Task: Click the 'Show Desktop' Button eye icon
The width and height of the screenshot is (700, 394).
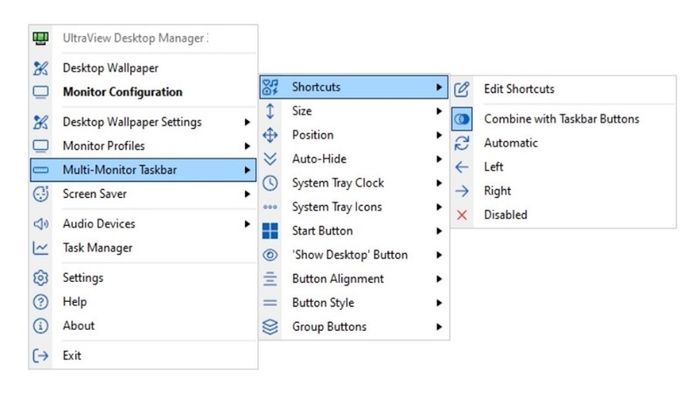Action: [270, 255]
